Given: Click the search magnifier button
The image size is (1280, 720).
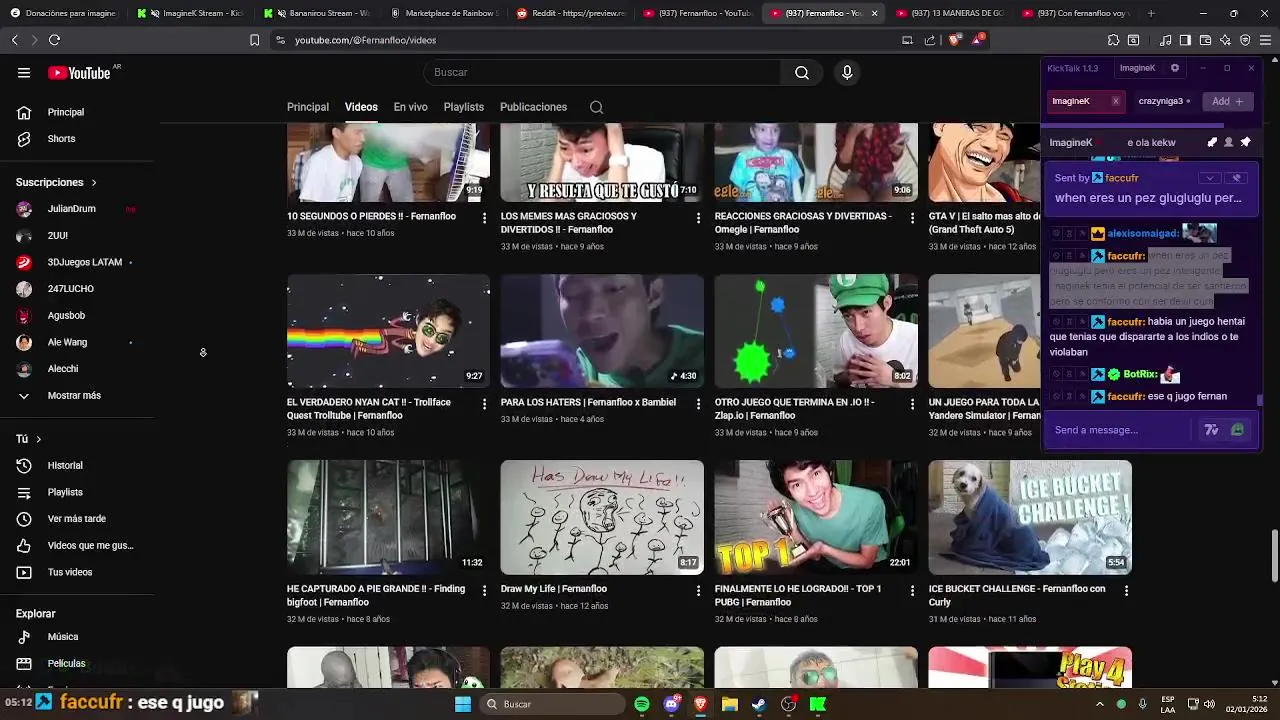Looking at the screenshot, I should [801, 73].
